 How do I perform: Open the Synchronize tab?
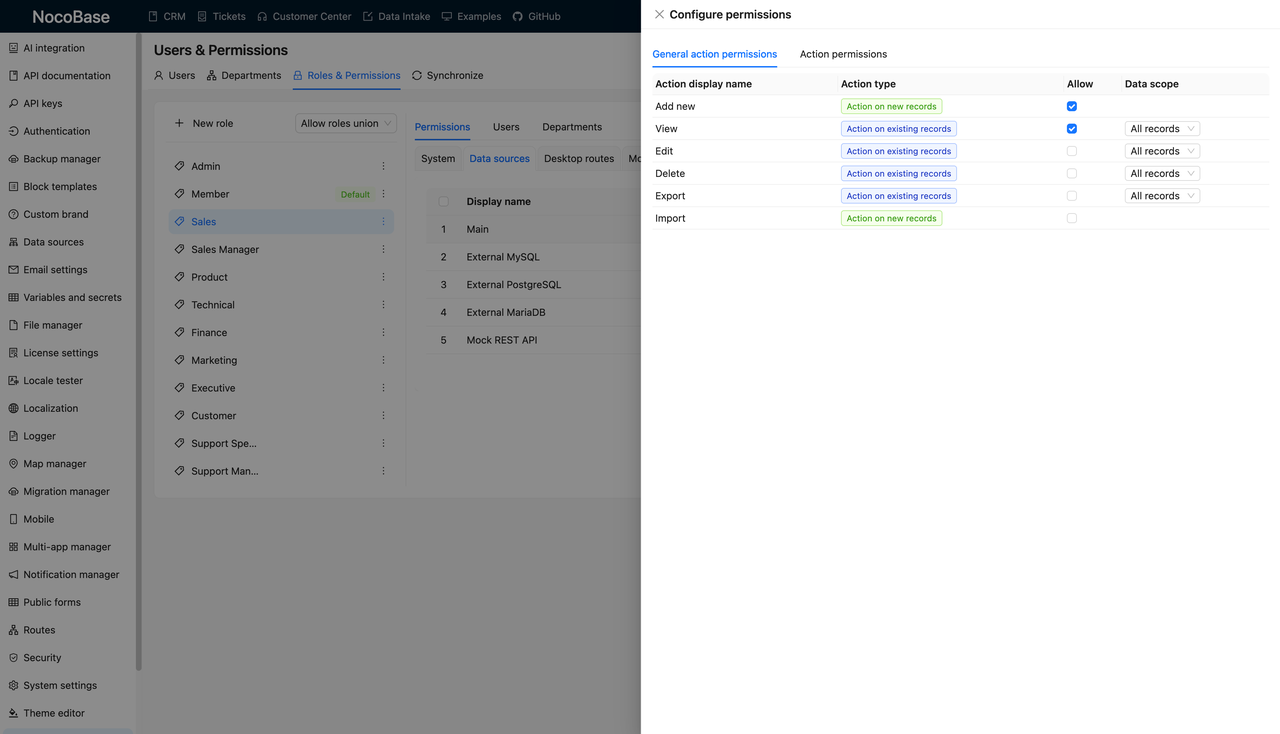(447, 75)
